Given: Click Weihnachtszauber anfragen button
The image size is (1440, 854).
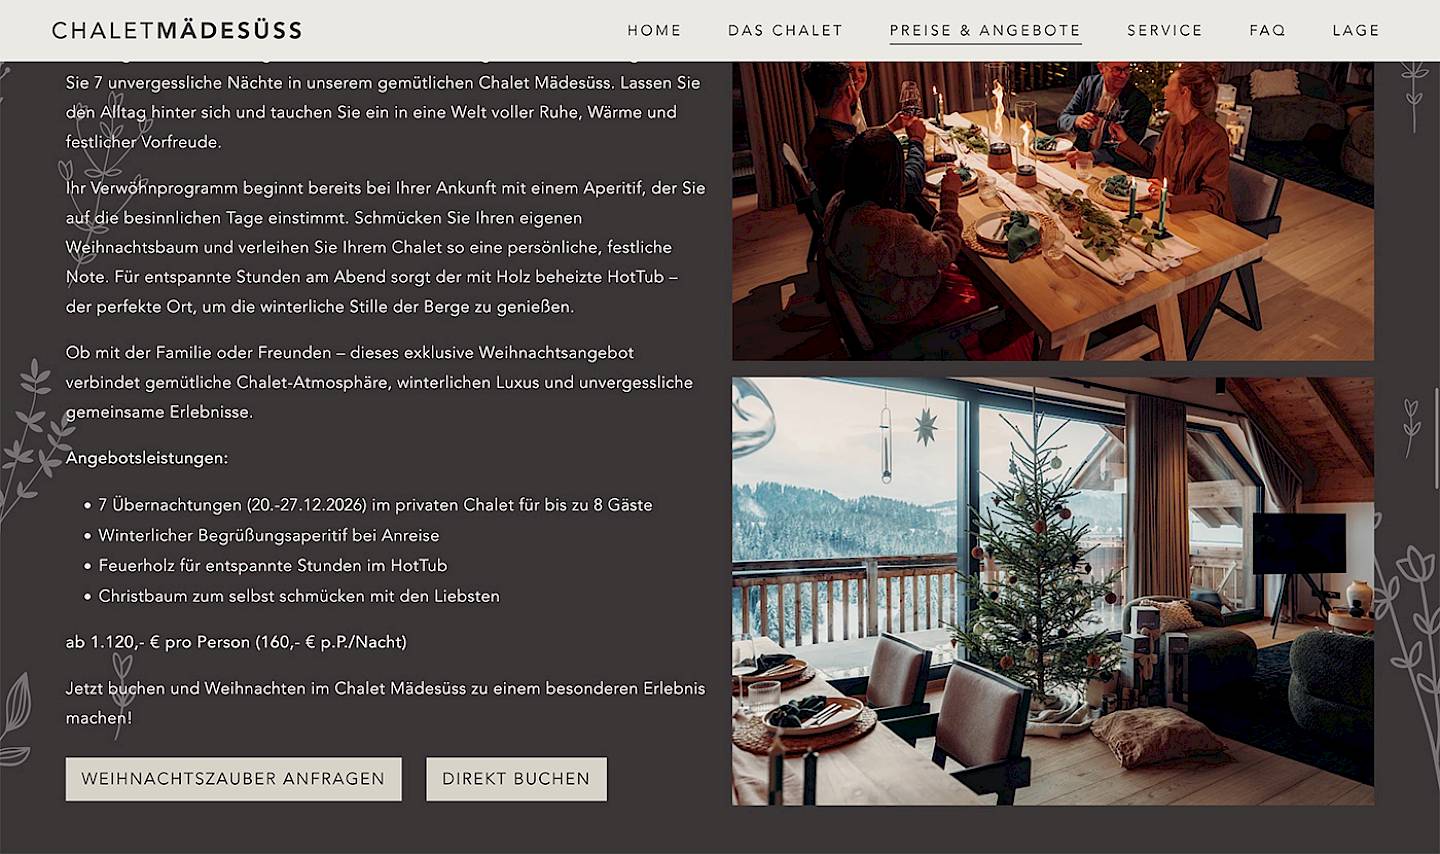Looking at the screenshot, I should [233, 778].
